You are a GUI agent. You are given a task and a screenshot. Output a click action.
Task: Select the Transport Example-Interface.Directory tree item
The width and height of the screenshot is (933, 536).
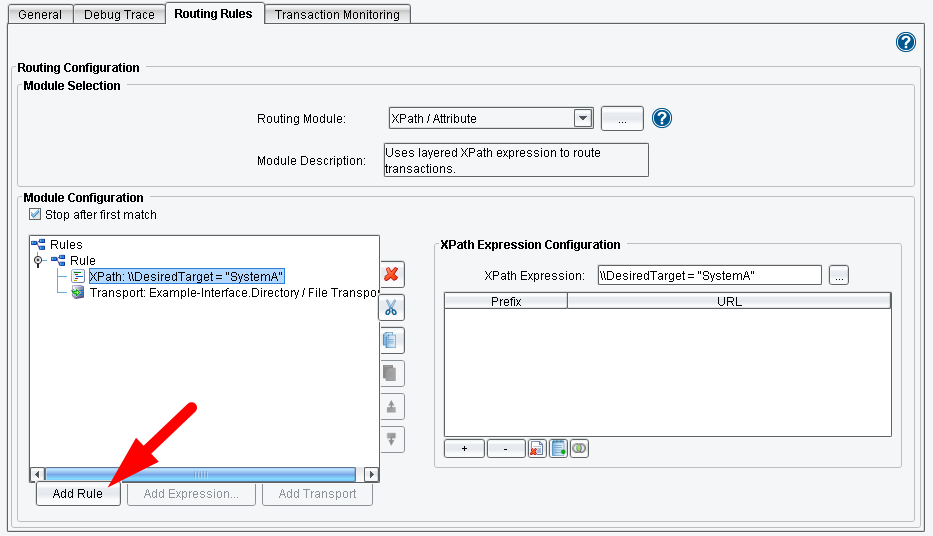click(x=232, y=293)
